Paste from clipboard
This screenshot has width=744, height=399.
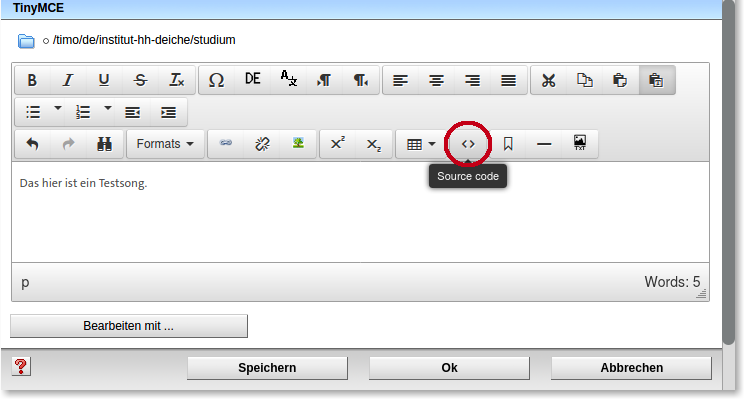click(x=620, y=80)
